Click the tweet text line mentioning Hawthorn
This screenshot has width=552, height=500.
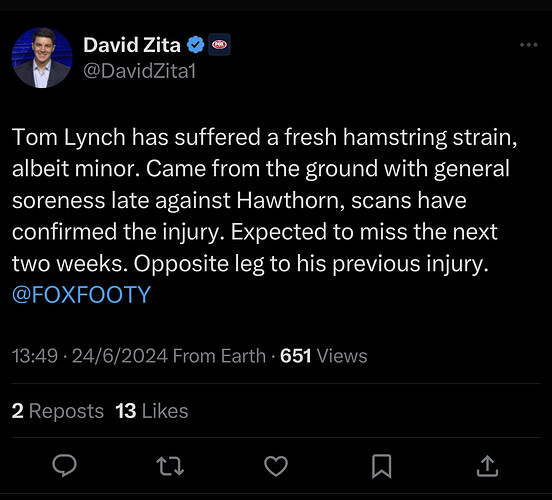239,200
